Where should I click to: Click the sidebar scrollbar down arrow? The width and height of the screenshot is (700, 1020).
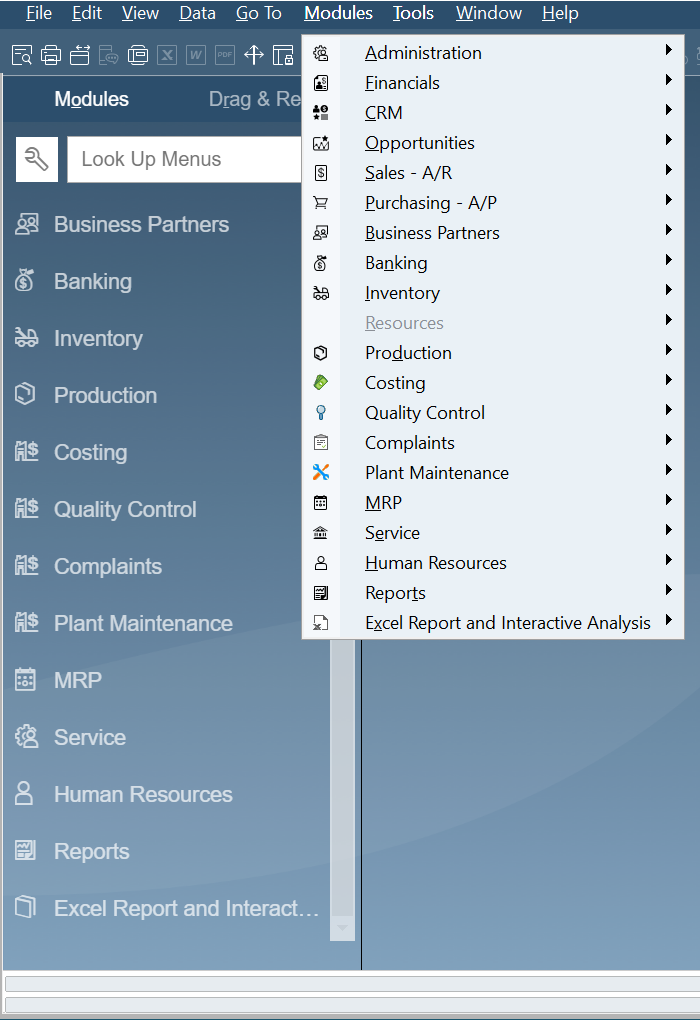pyautogui.click(x=343, y=930)
